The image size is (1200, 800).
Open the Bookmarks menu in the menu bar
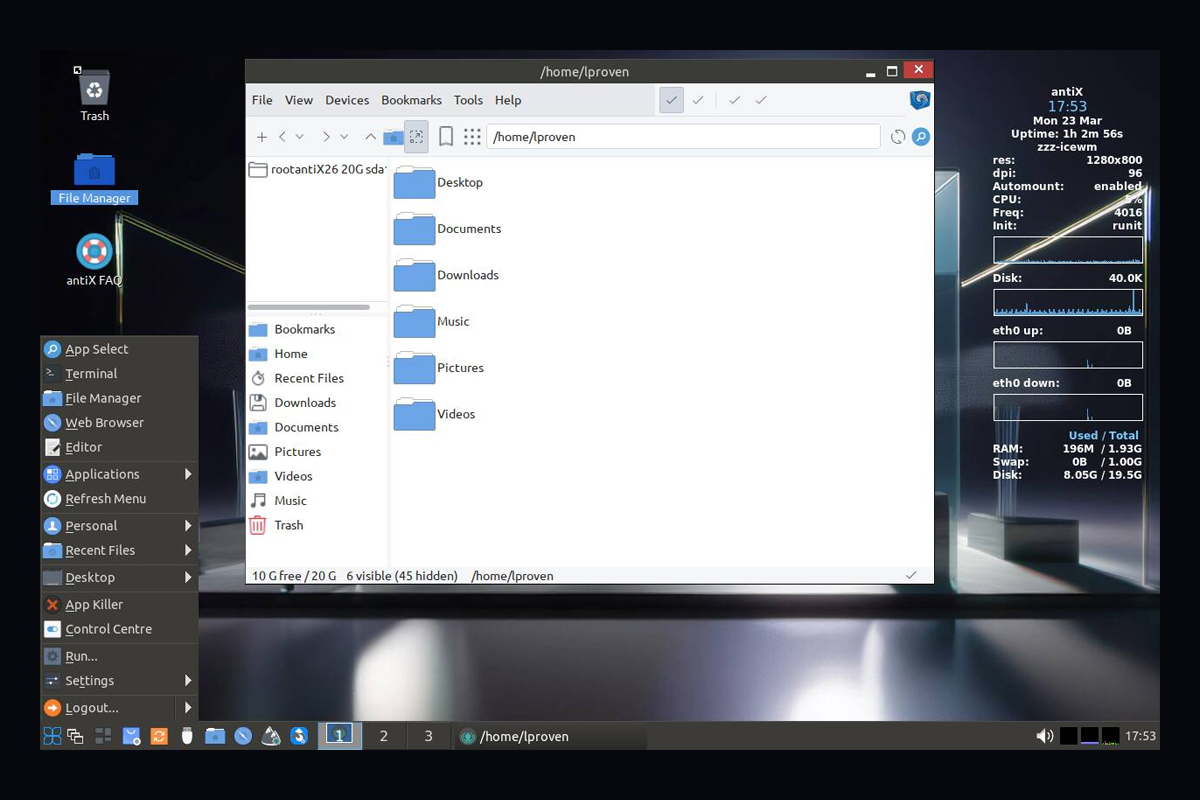tap(411, 100)
